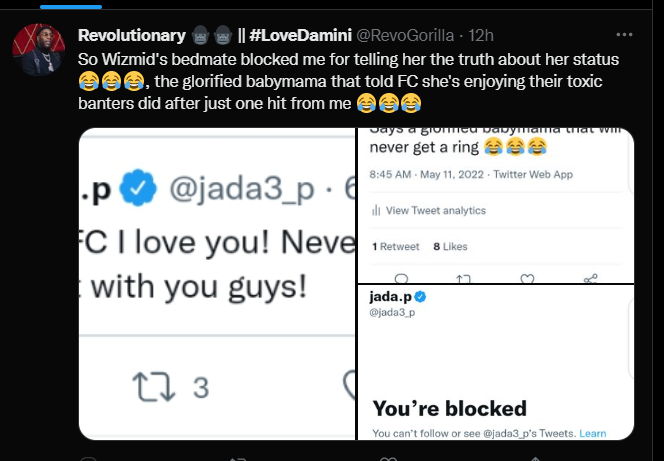Click the "1 Retweet" count
This screenshot has width=664, height=461.
(396, 246)
